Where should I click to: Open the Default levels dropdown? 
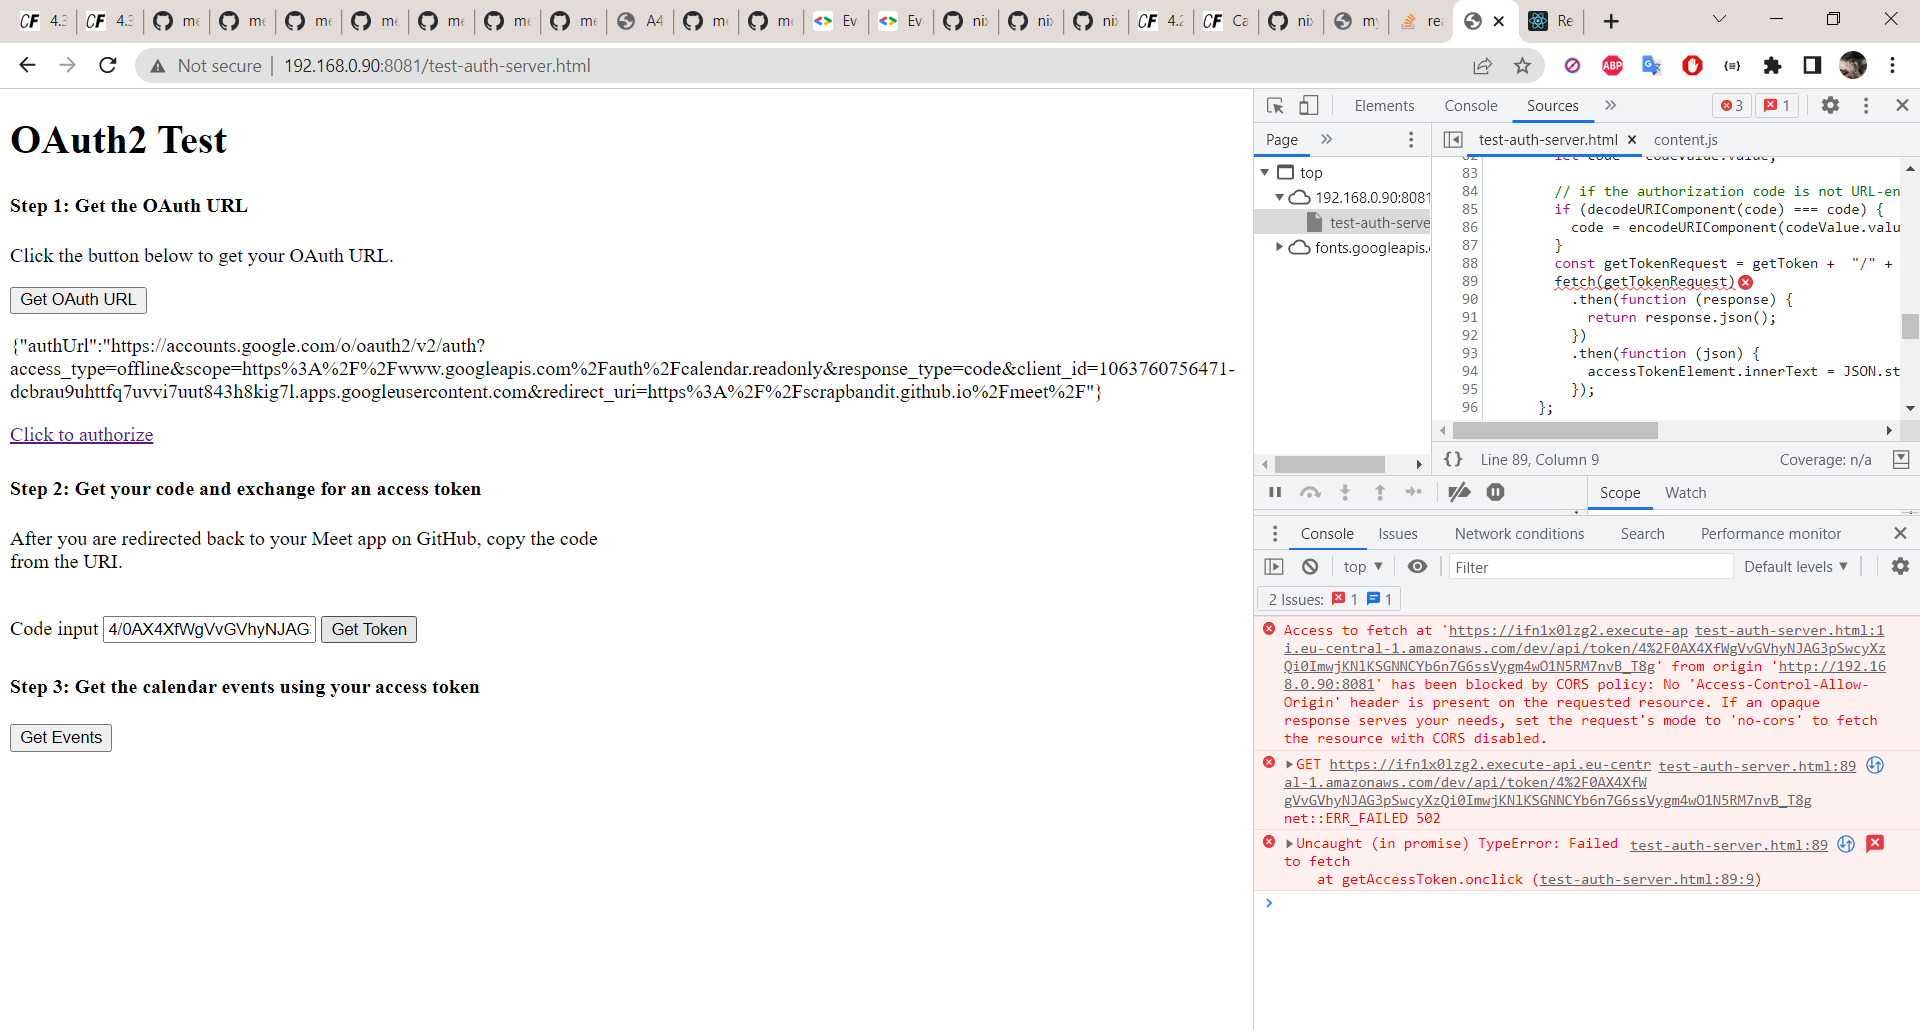(1796, 567)
